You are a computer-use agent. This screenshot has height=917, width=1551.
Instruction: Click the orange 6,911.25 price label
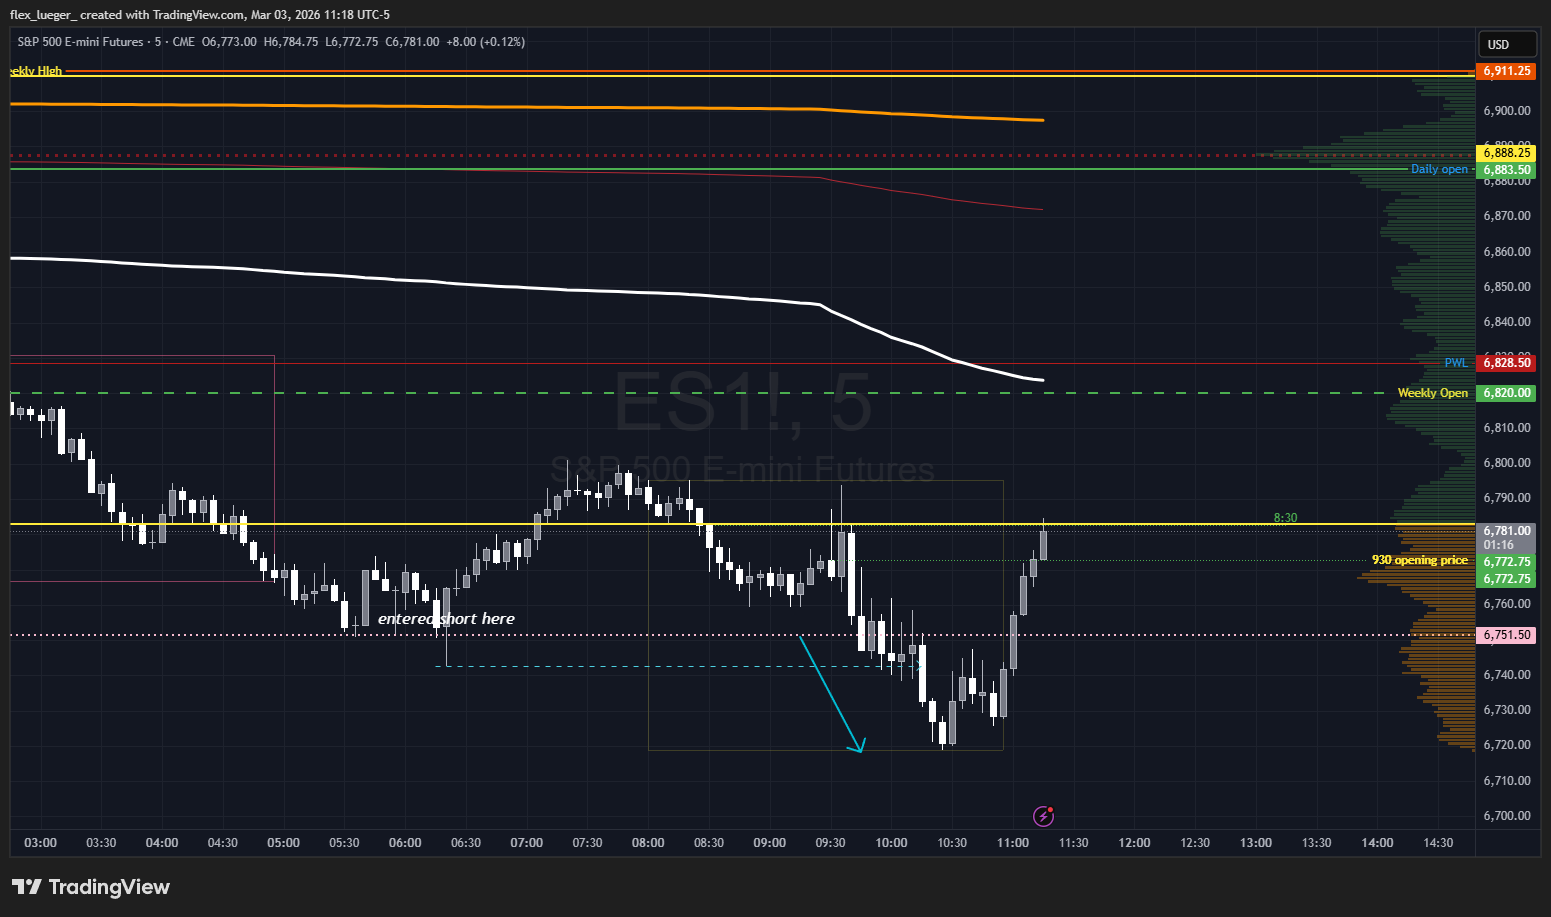(x=1506, y=71)
